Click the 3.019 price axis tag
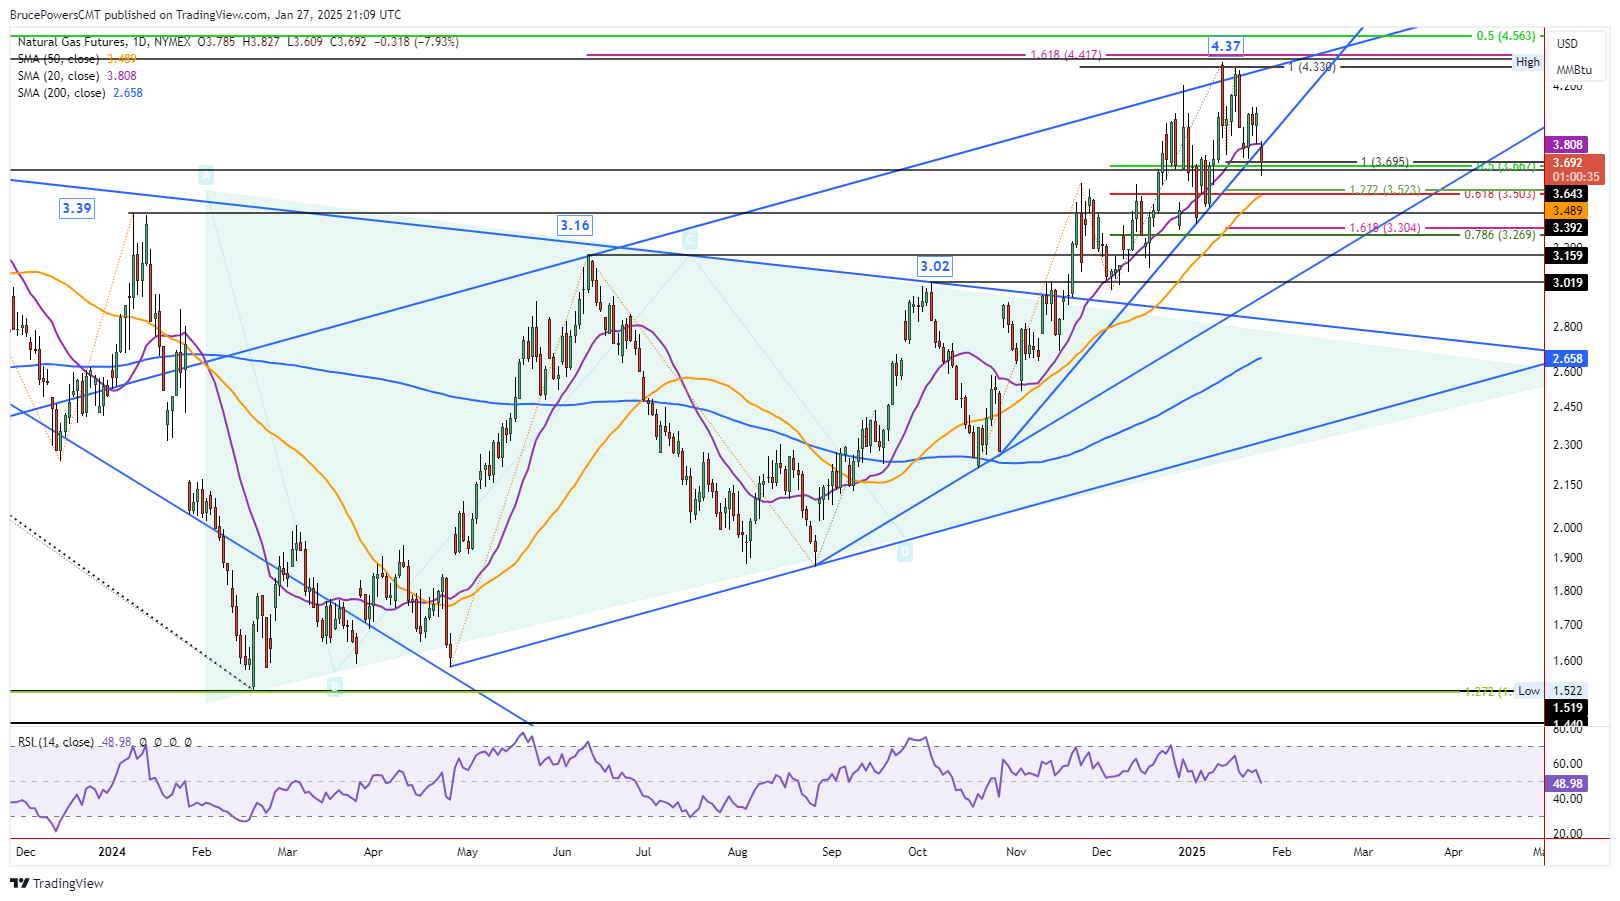The height and width of the screenshot is (901, 1620). click(1567, 283)
